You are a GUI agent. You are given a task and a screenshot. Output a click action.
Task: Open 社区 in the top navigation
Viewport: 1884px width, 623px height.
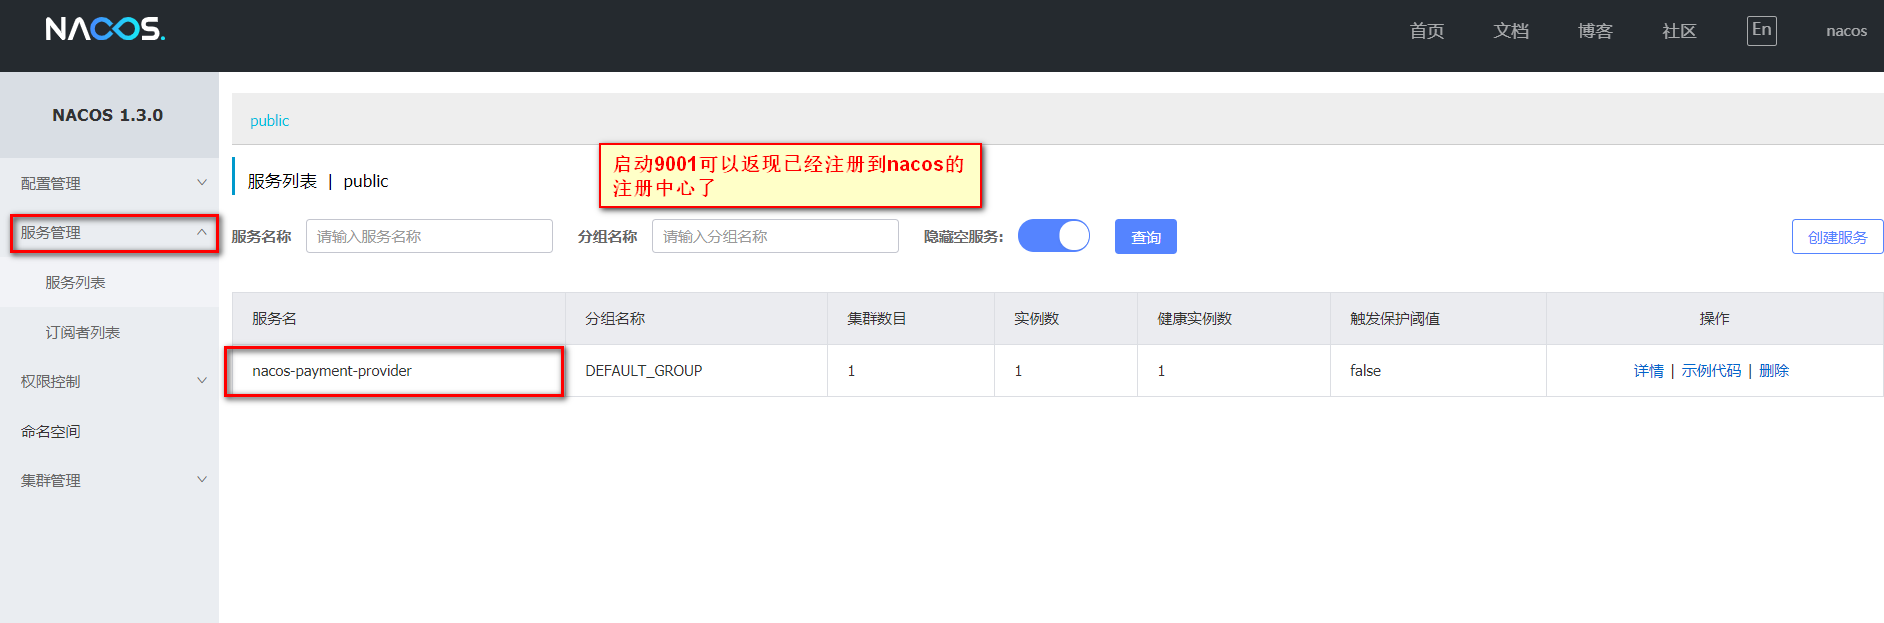[1679, 31]
